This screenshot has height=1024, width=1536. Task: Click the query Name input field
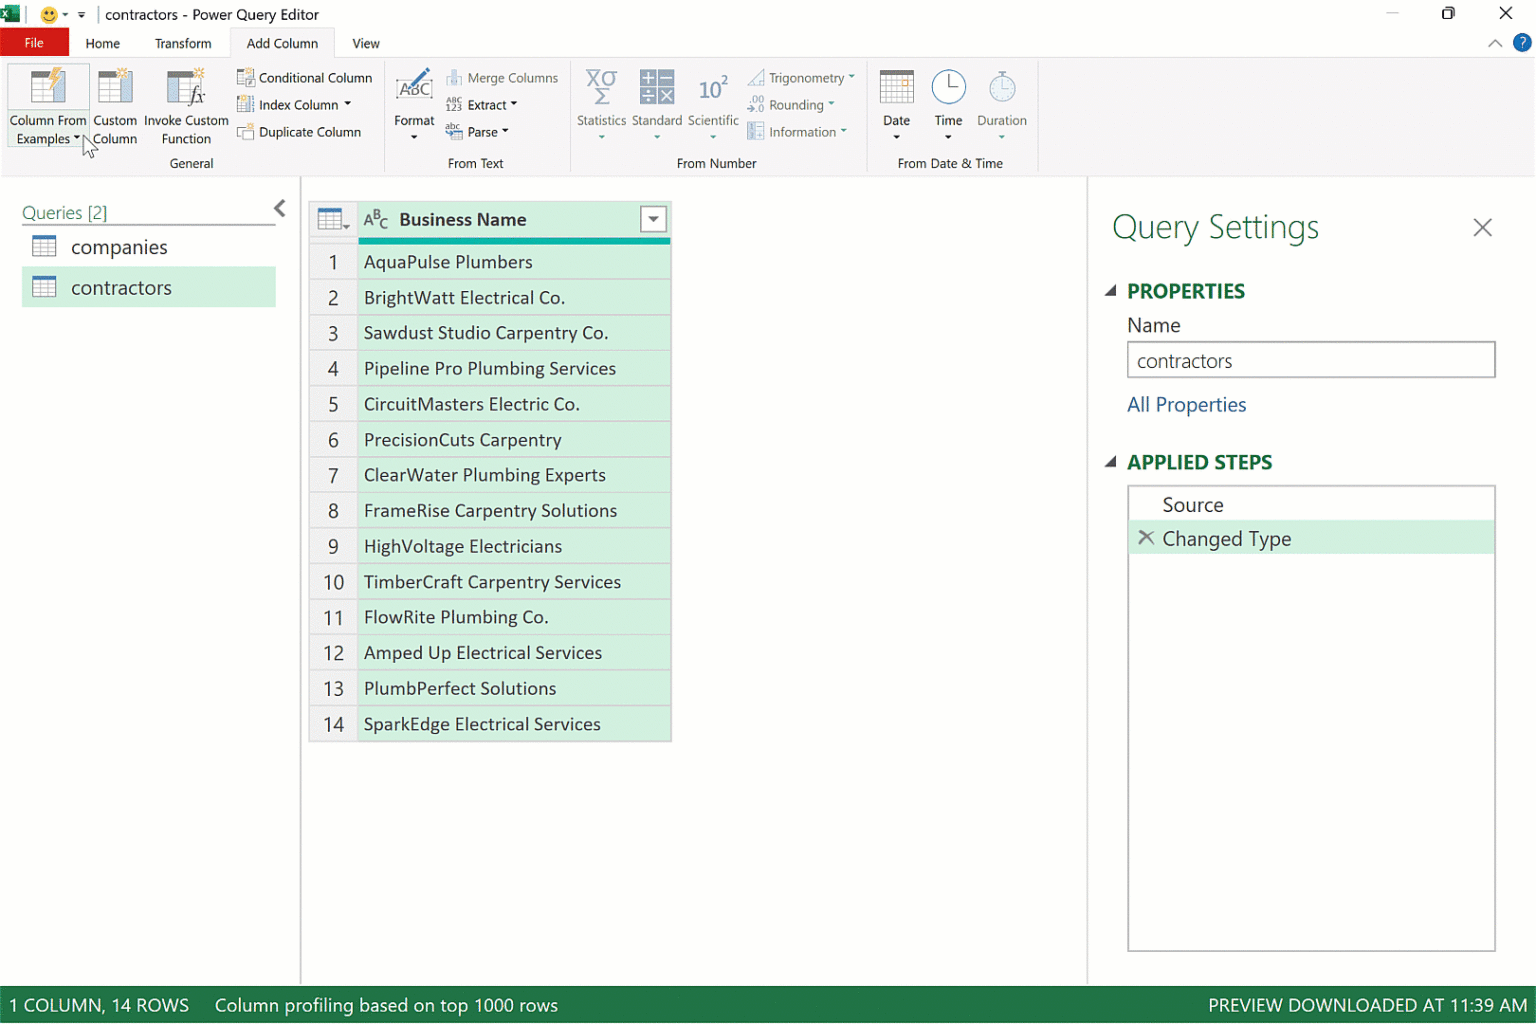pyautogui.click(x=1310, y=361)
